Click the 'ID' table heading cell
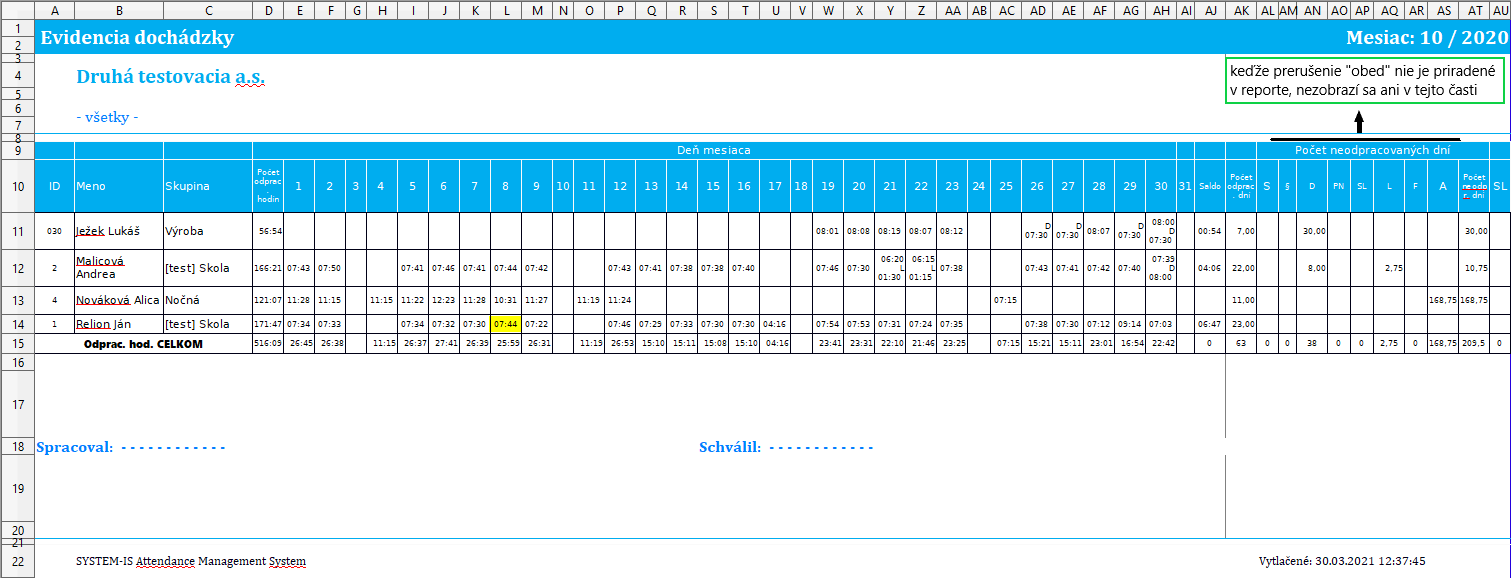The image size is (1511, 578). pos(55,185)
